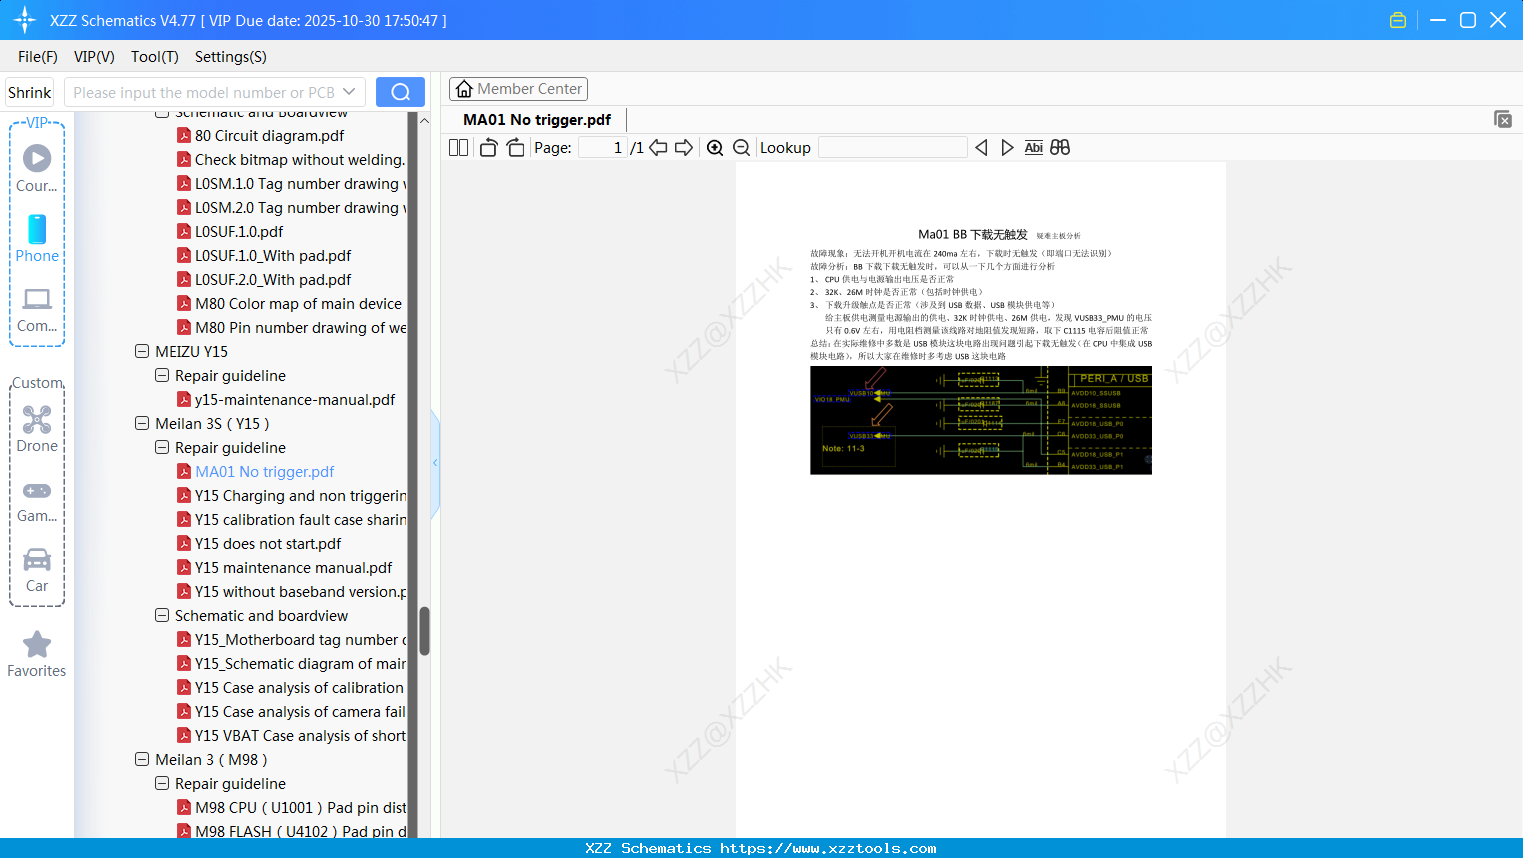Open Y15 does not start.pdf
The height and width of the screenshot is (858, 1523).
coord(268,543)
